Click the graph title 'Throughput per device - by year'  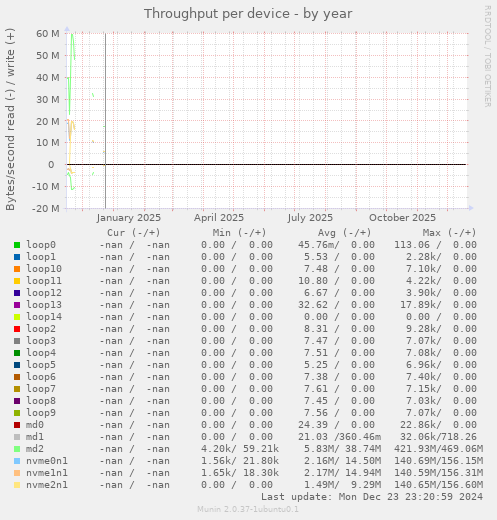pos(248,14)
